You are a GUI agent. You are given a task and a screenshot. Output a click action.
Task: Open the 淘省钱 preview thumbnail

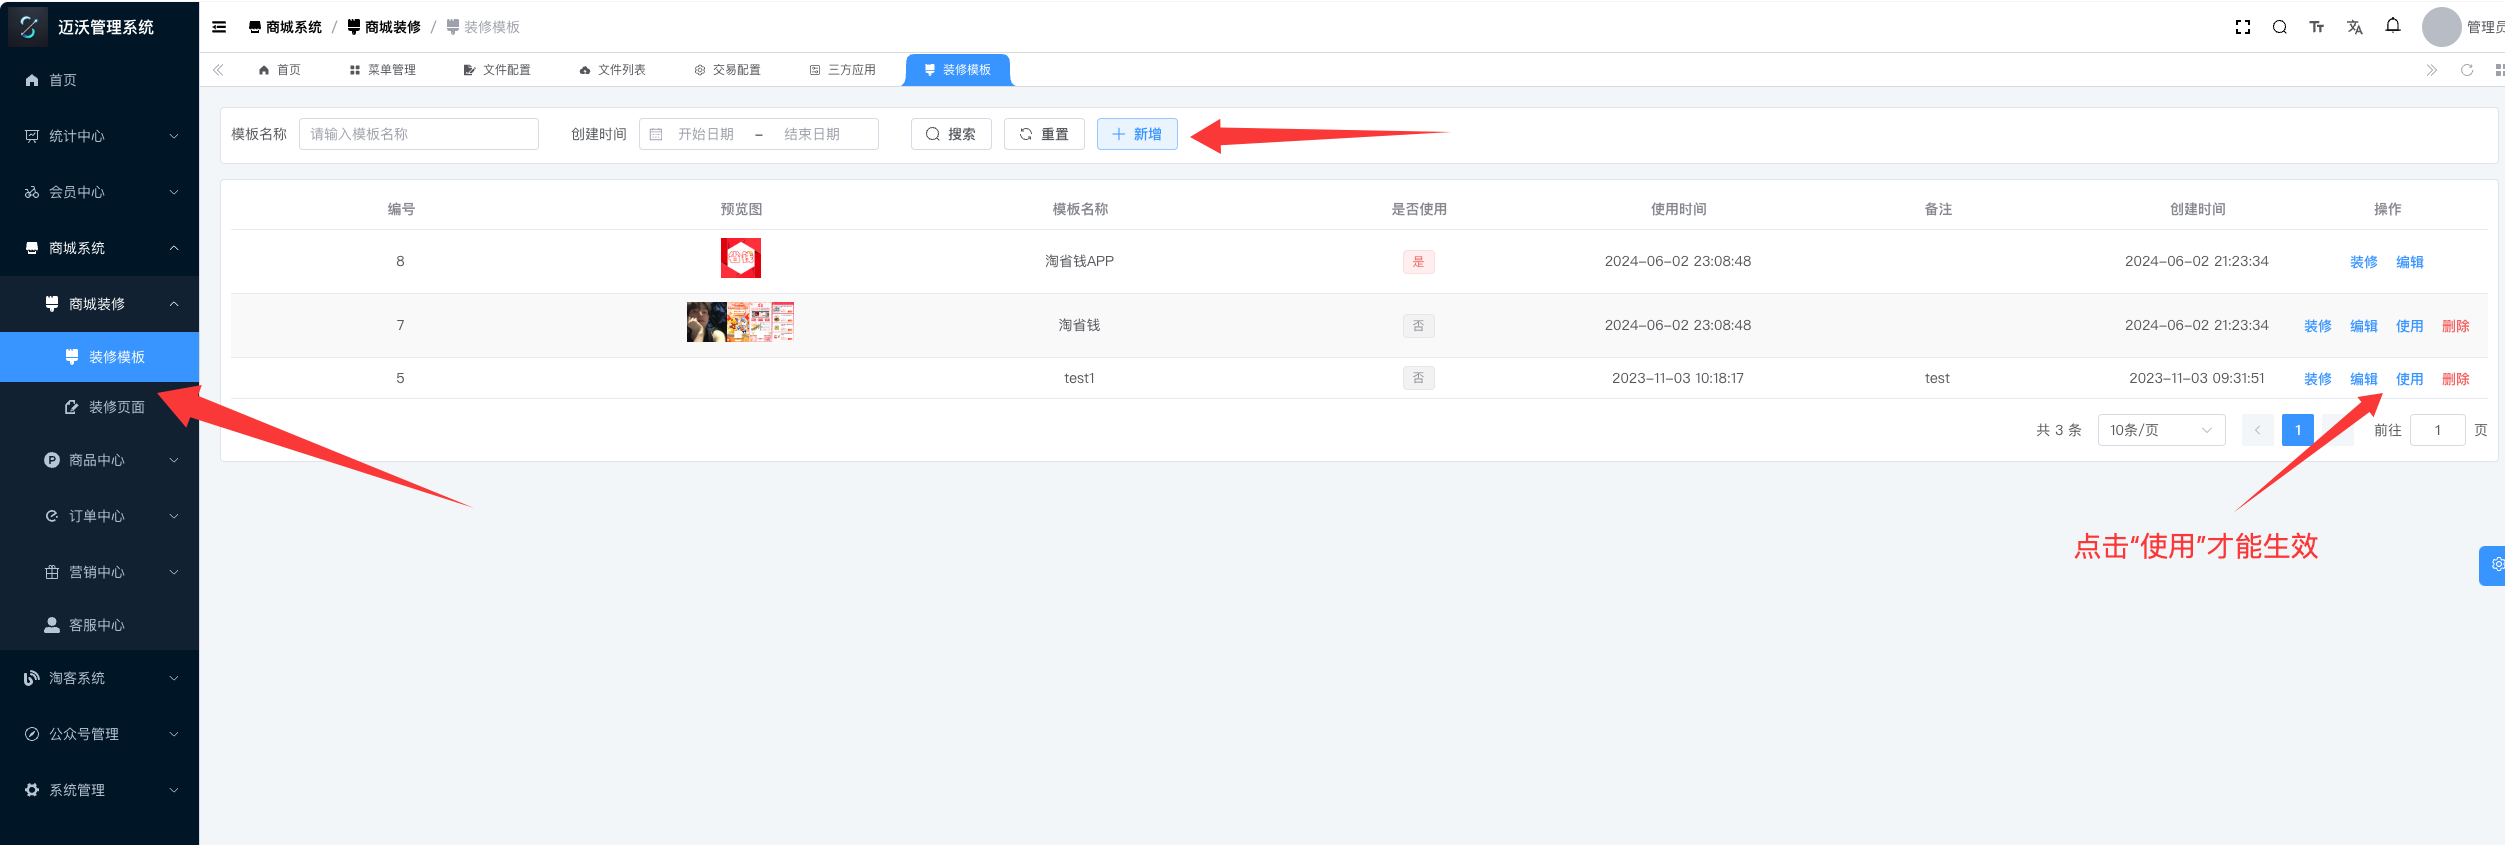740,322
